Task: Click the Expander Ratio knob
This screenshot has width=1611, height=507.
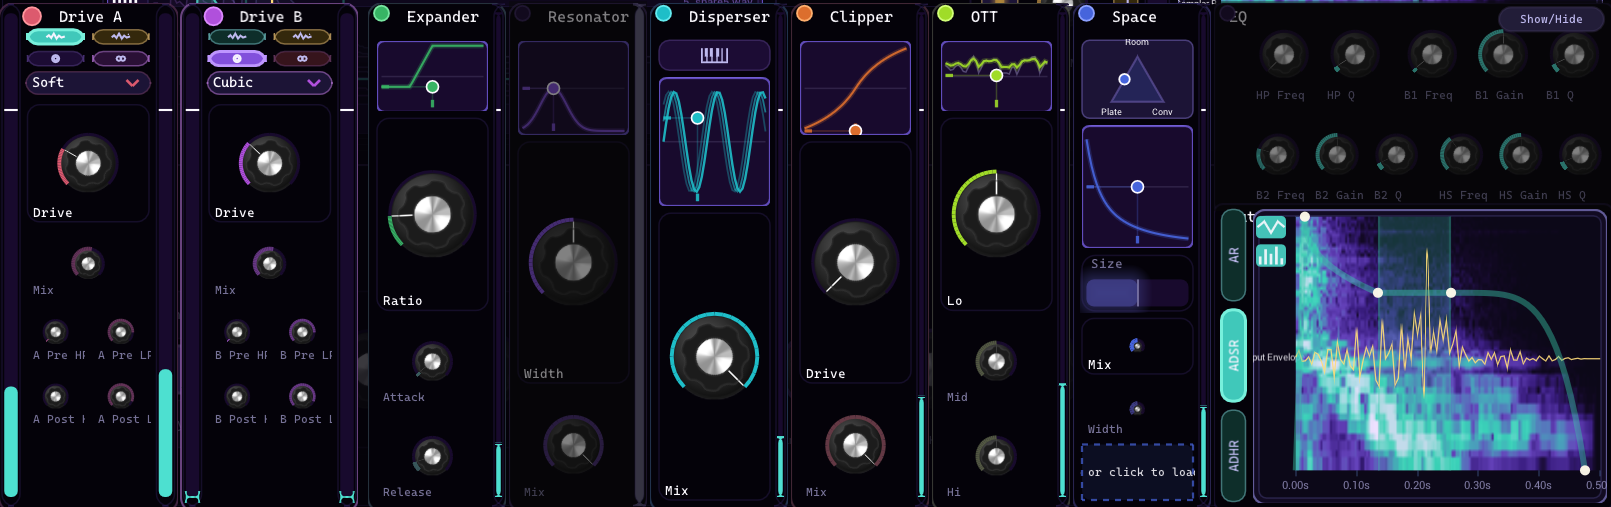Action: coord(432,214)
